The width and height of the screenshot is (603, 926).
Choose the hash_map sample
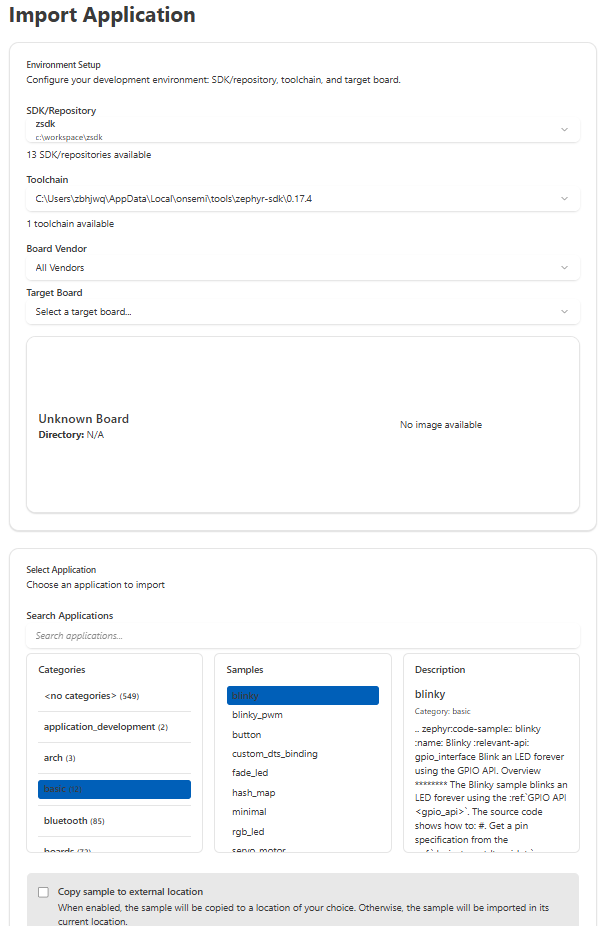coord(254,793)
